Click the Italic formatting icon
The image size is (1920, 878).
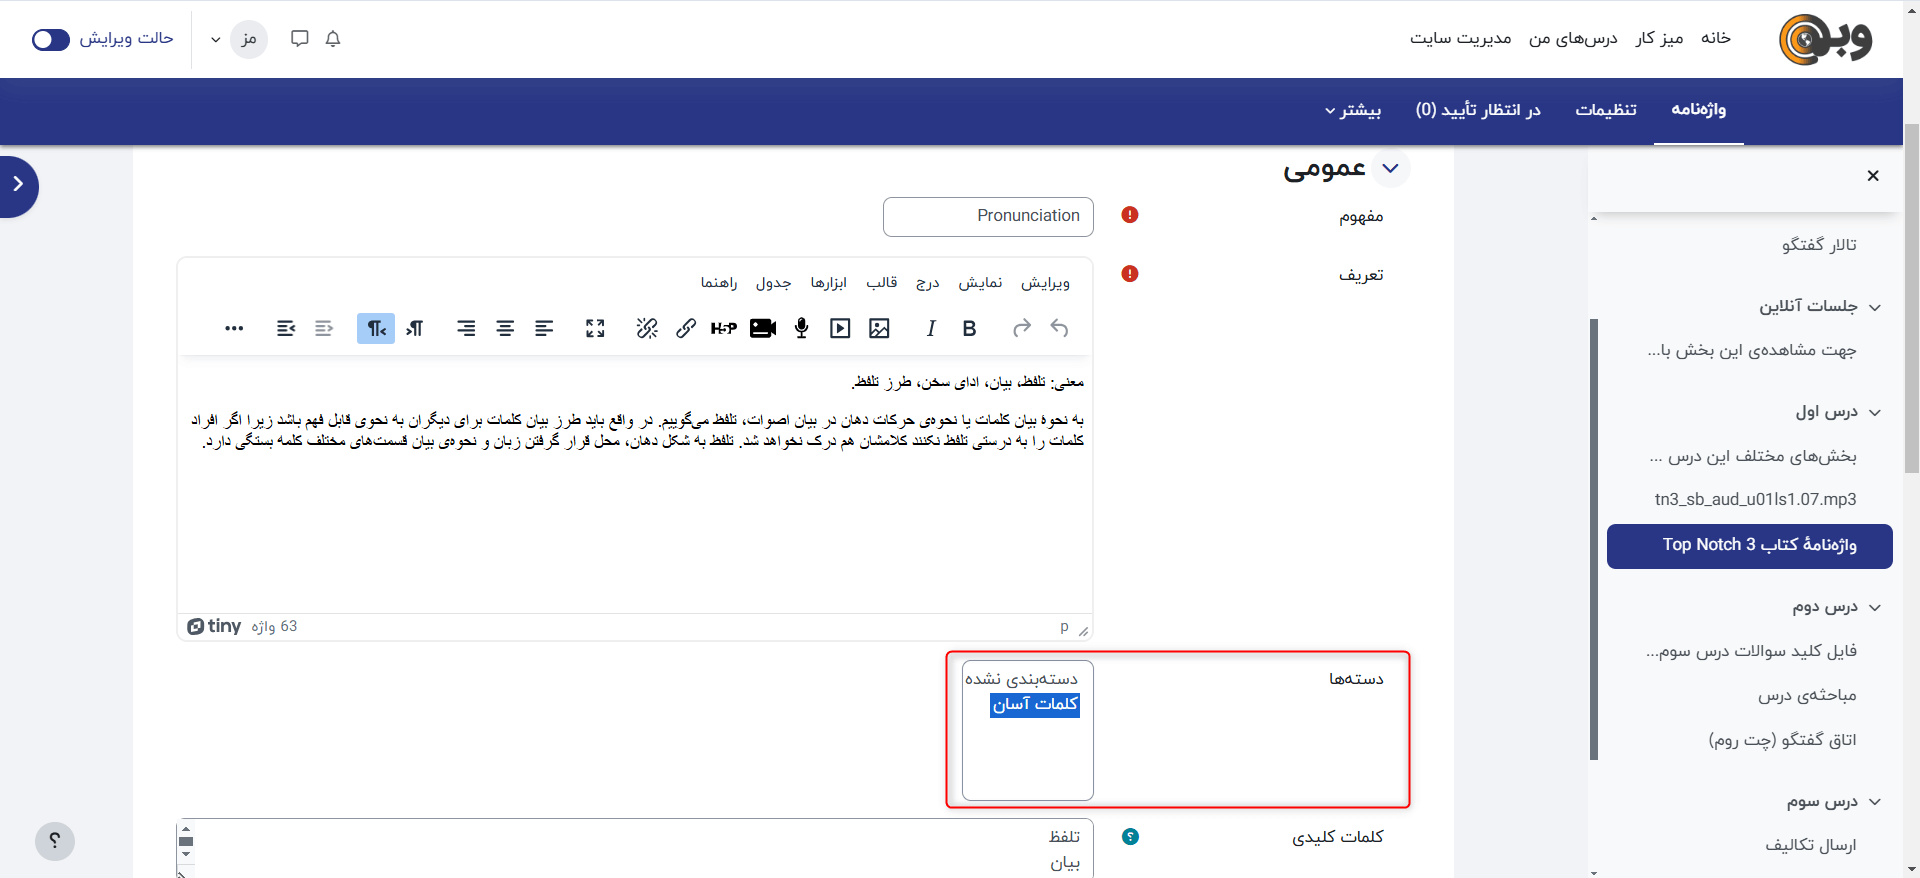click(x=931, y=329)
